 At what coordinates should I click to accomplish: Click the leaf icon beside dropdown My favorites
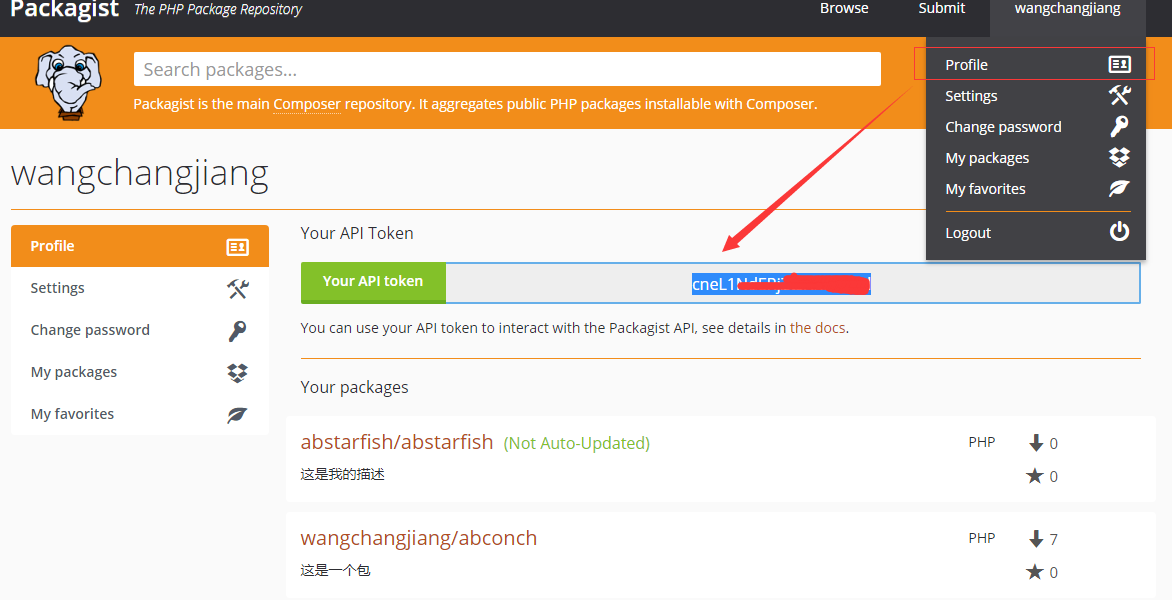1119,188
